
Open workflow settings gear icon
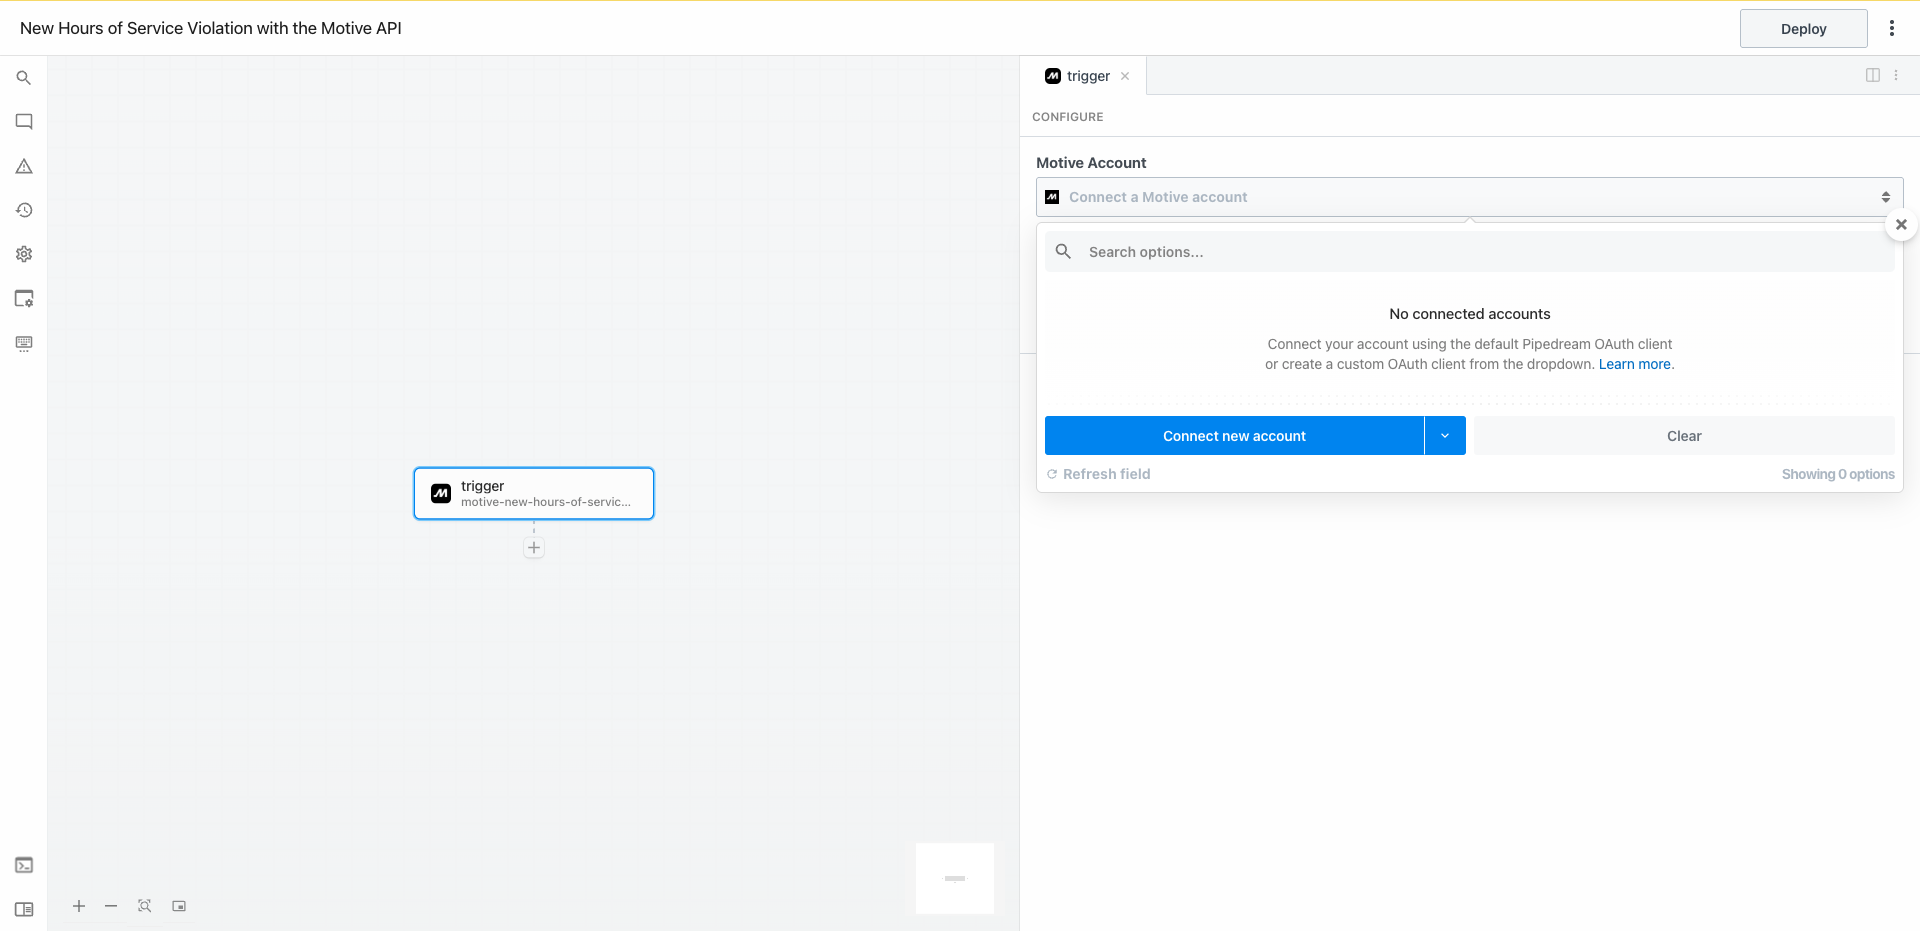pyautogui.click(x=24, y=254)
